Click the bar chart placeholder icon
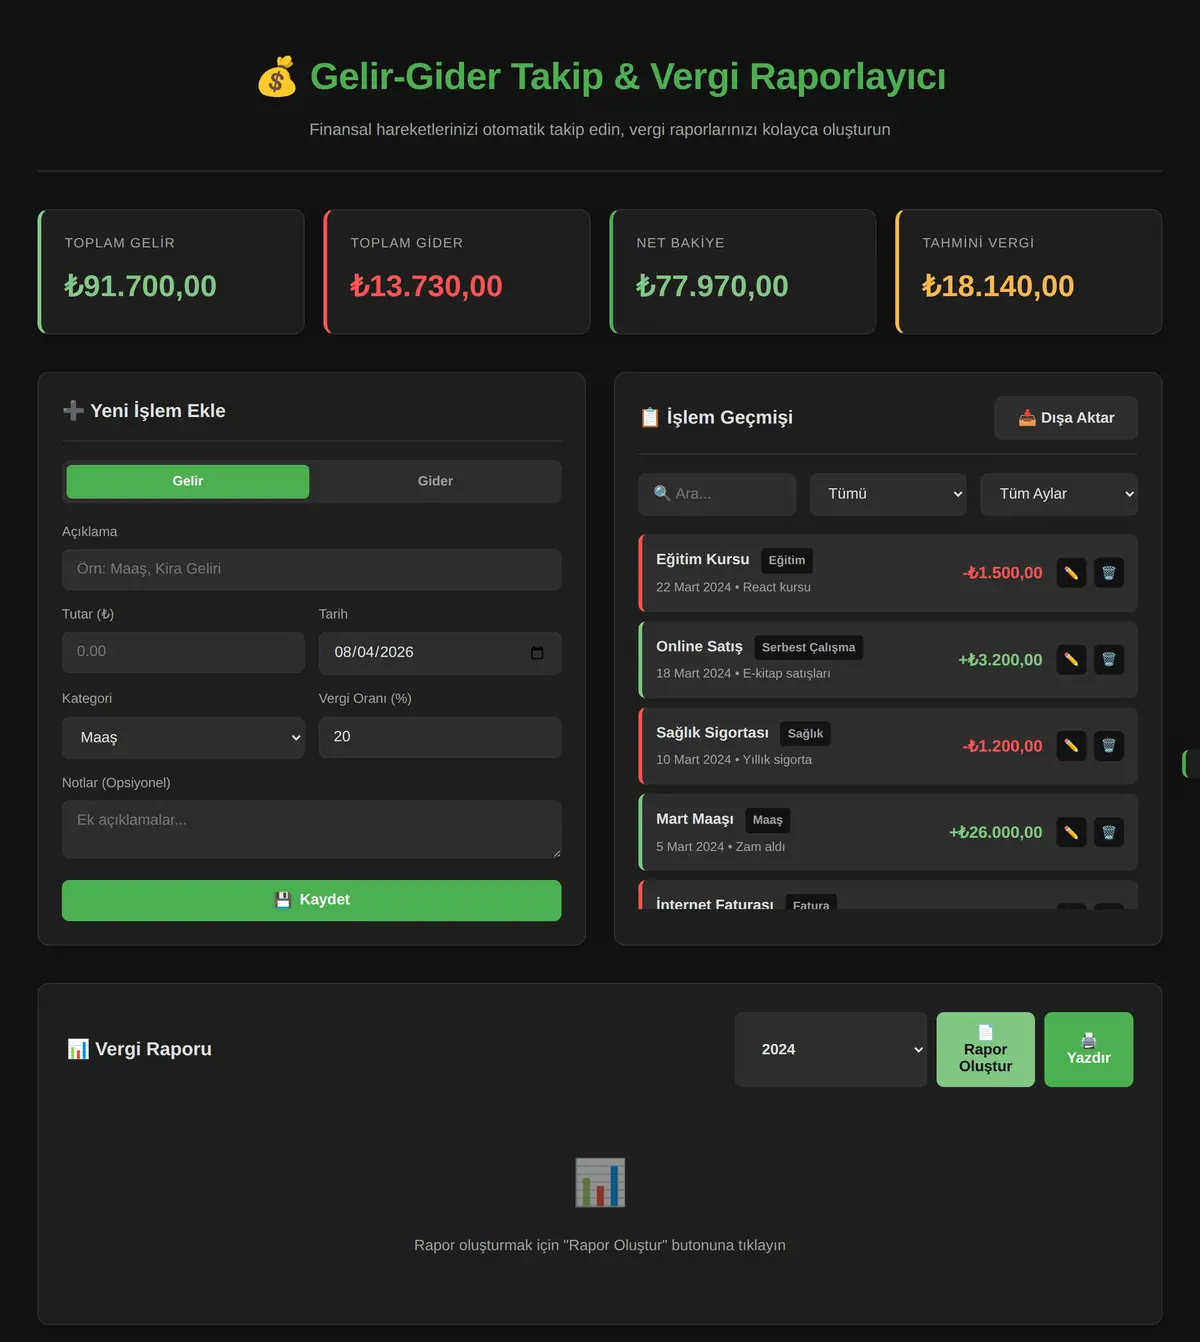The width and height of the screenshot is (1200, 1342). 600,1183
